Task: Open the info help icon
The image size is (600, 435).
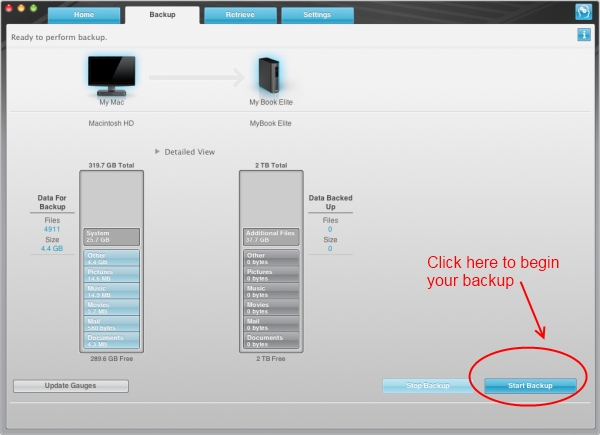Action: click(x=584, y=35)
